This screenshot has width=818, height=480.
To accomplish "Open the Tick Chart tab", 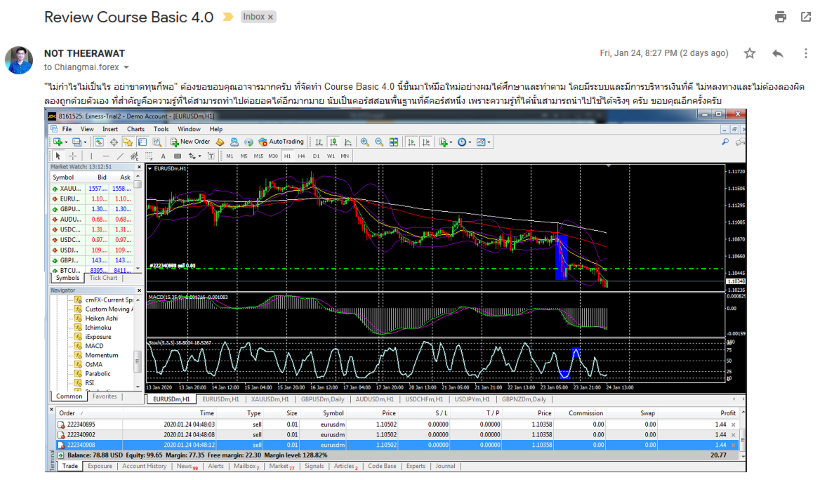I will click(x=103, y=278).
